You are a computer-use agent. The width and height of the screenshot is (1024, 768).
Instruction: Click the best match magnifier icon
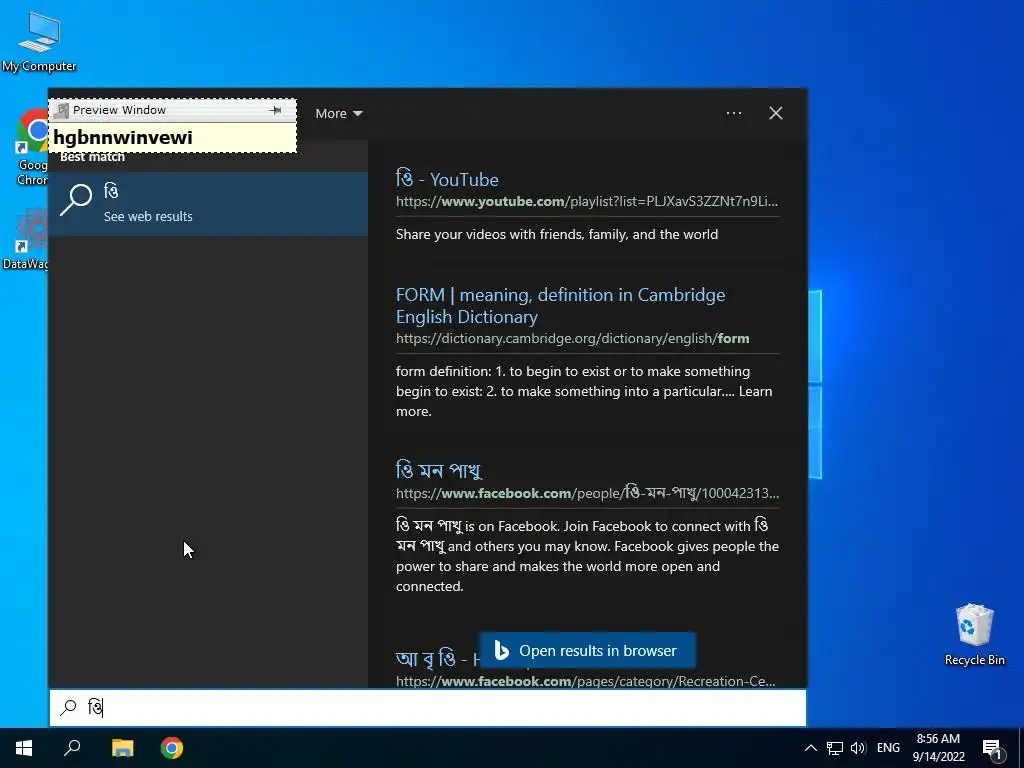click(x=76, y=199)
